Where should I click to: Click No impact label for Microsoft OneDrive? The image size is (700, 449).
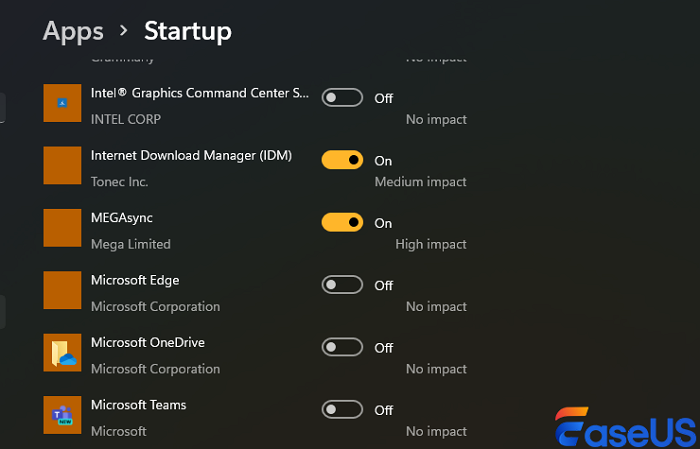436,369
